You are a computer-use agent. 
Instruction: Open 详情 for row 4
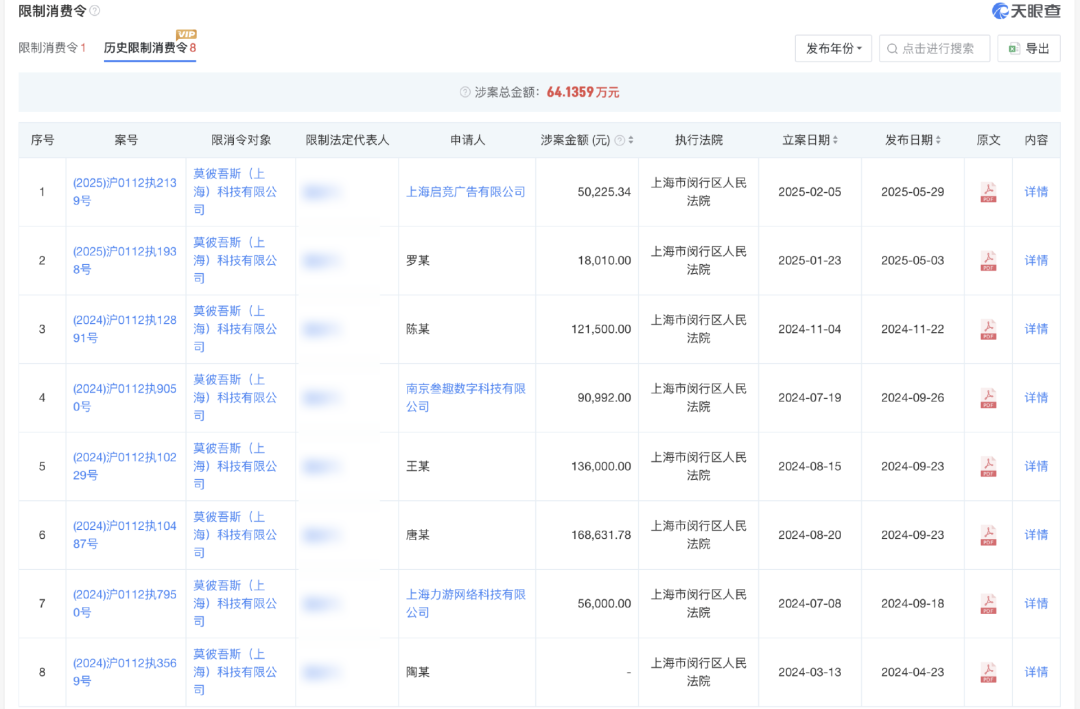(x=1036, y=398)
